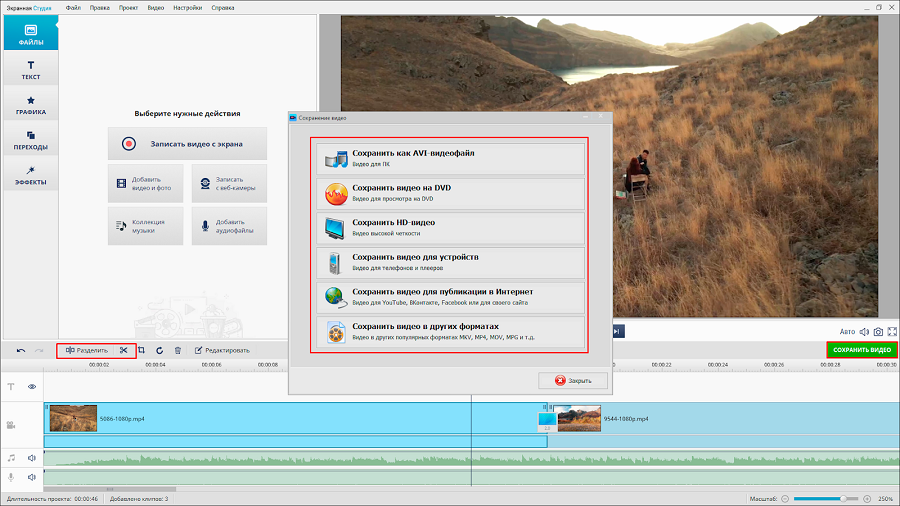Take a snapshot with the camera icon
The image size is (900, 506).
point(878,331)
